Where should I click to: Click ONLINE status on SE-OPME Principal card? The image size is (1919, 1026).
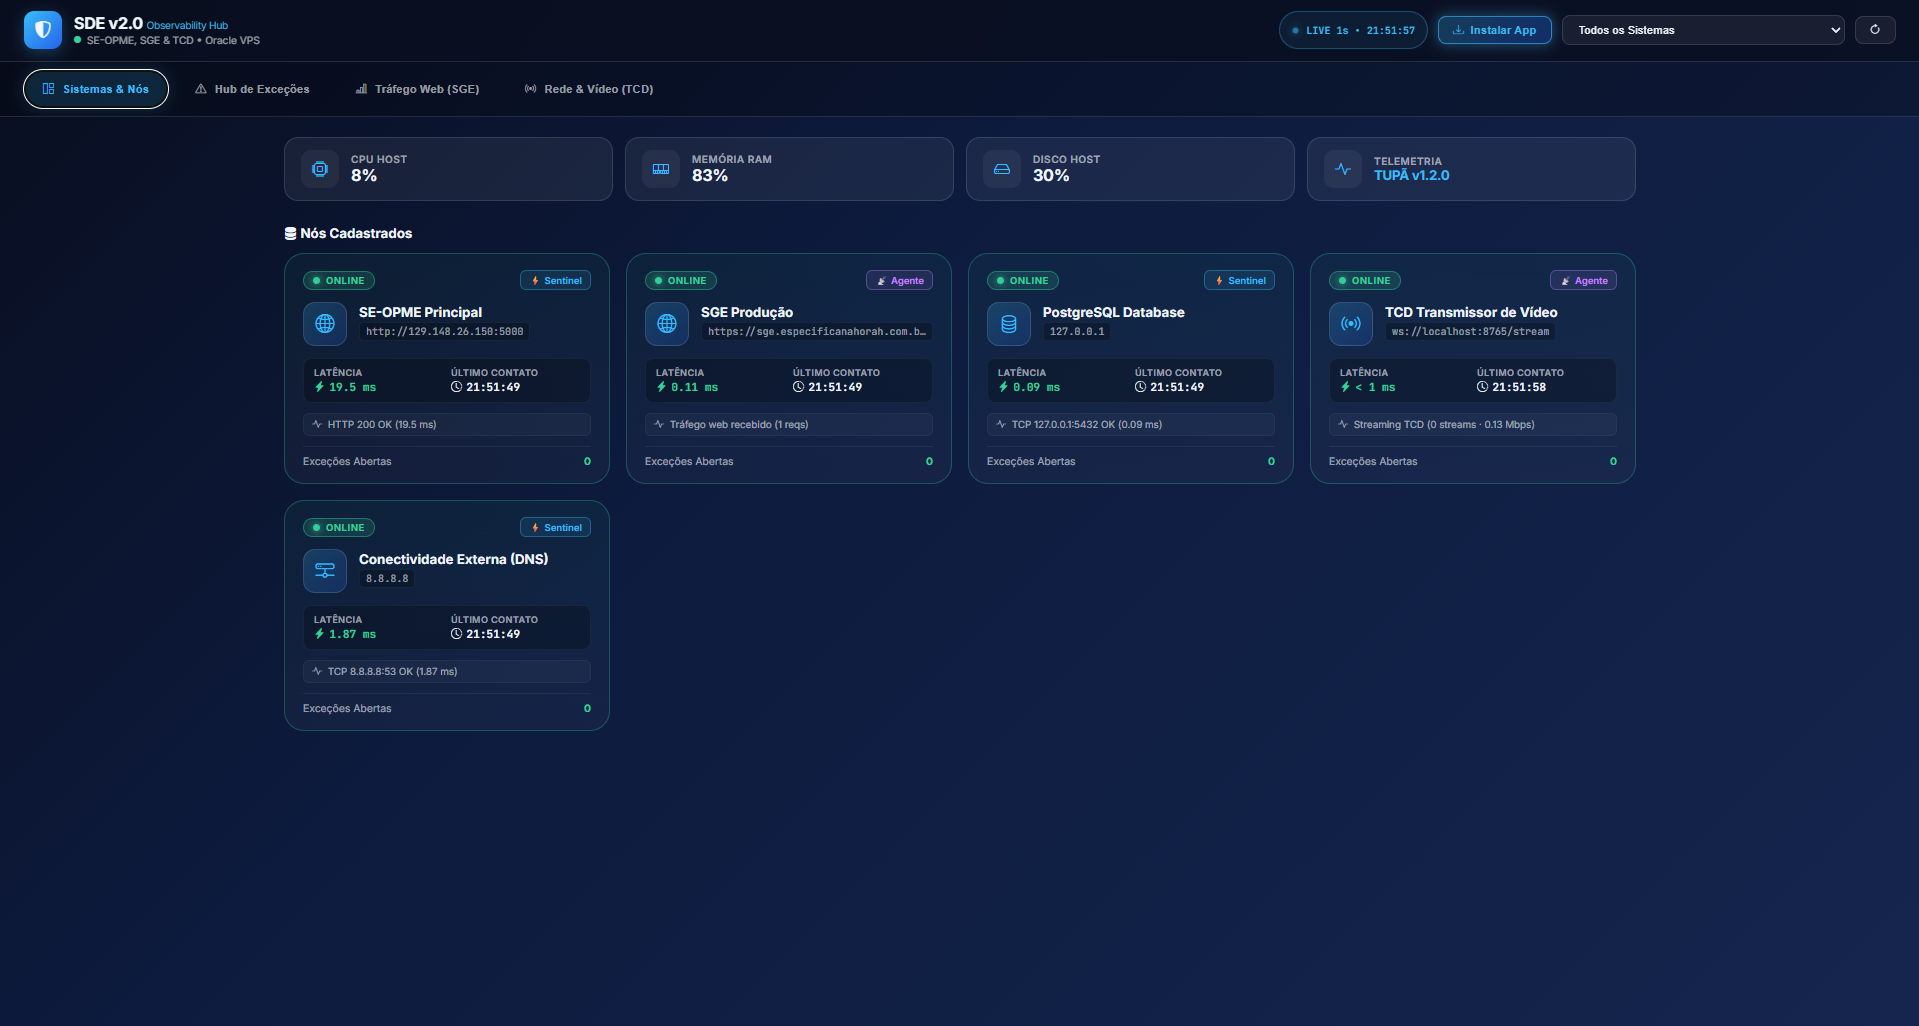pos(339,281)
